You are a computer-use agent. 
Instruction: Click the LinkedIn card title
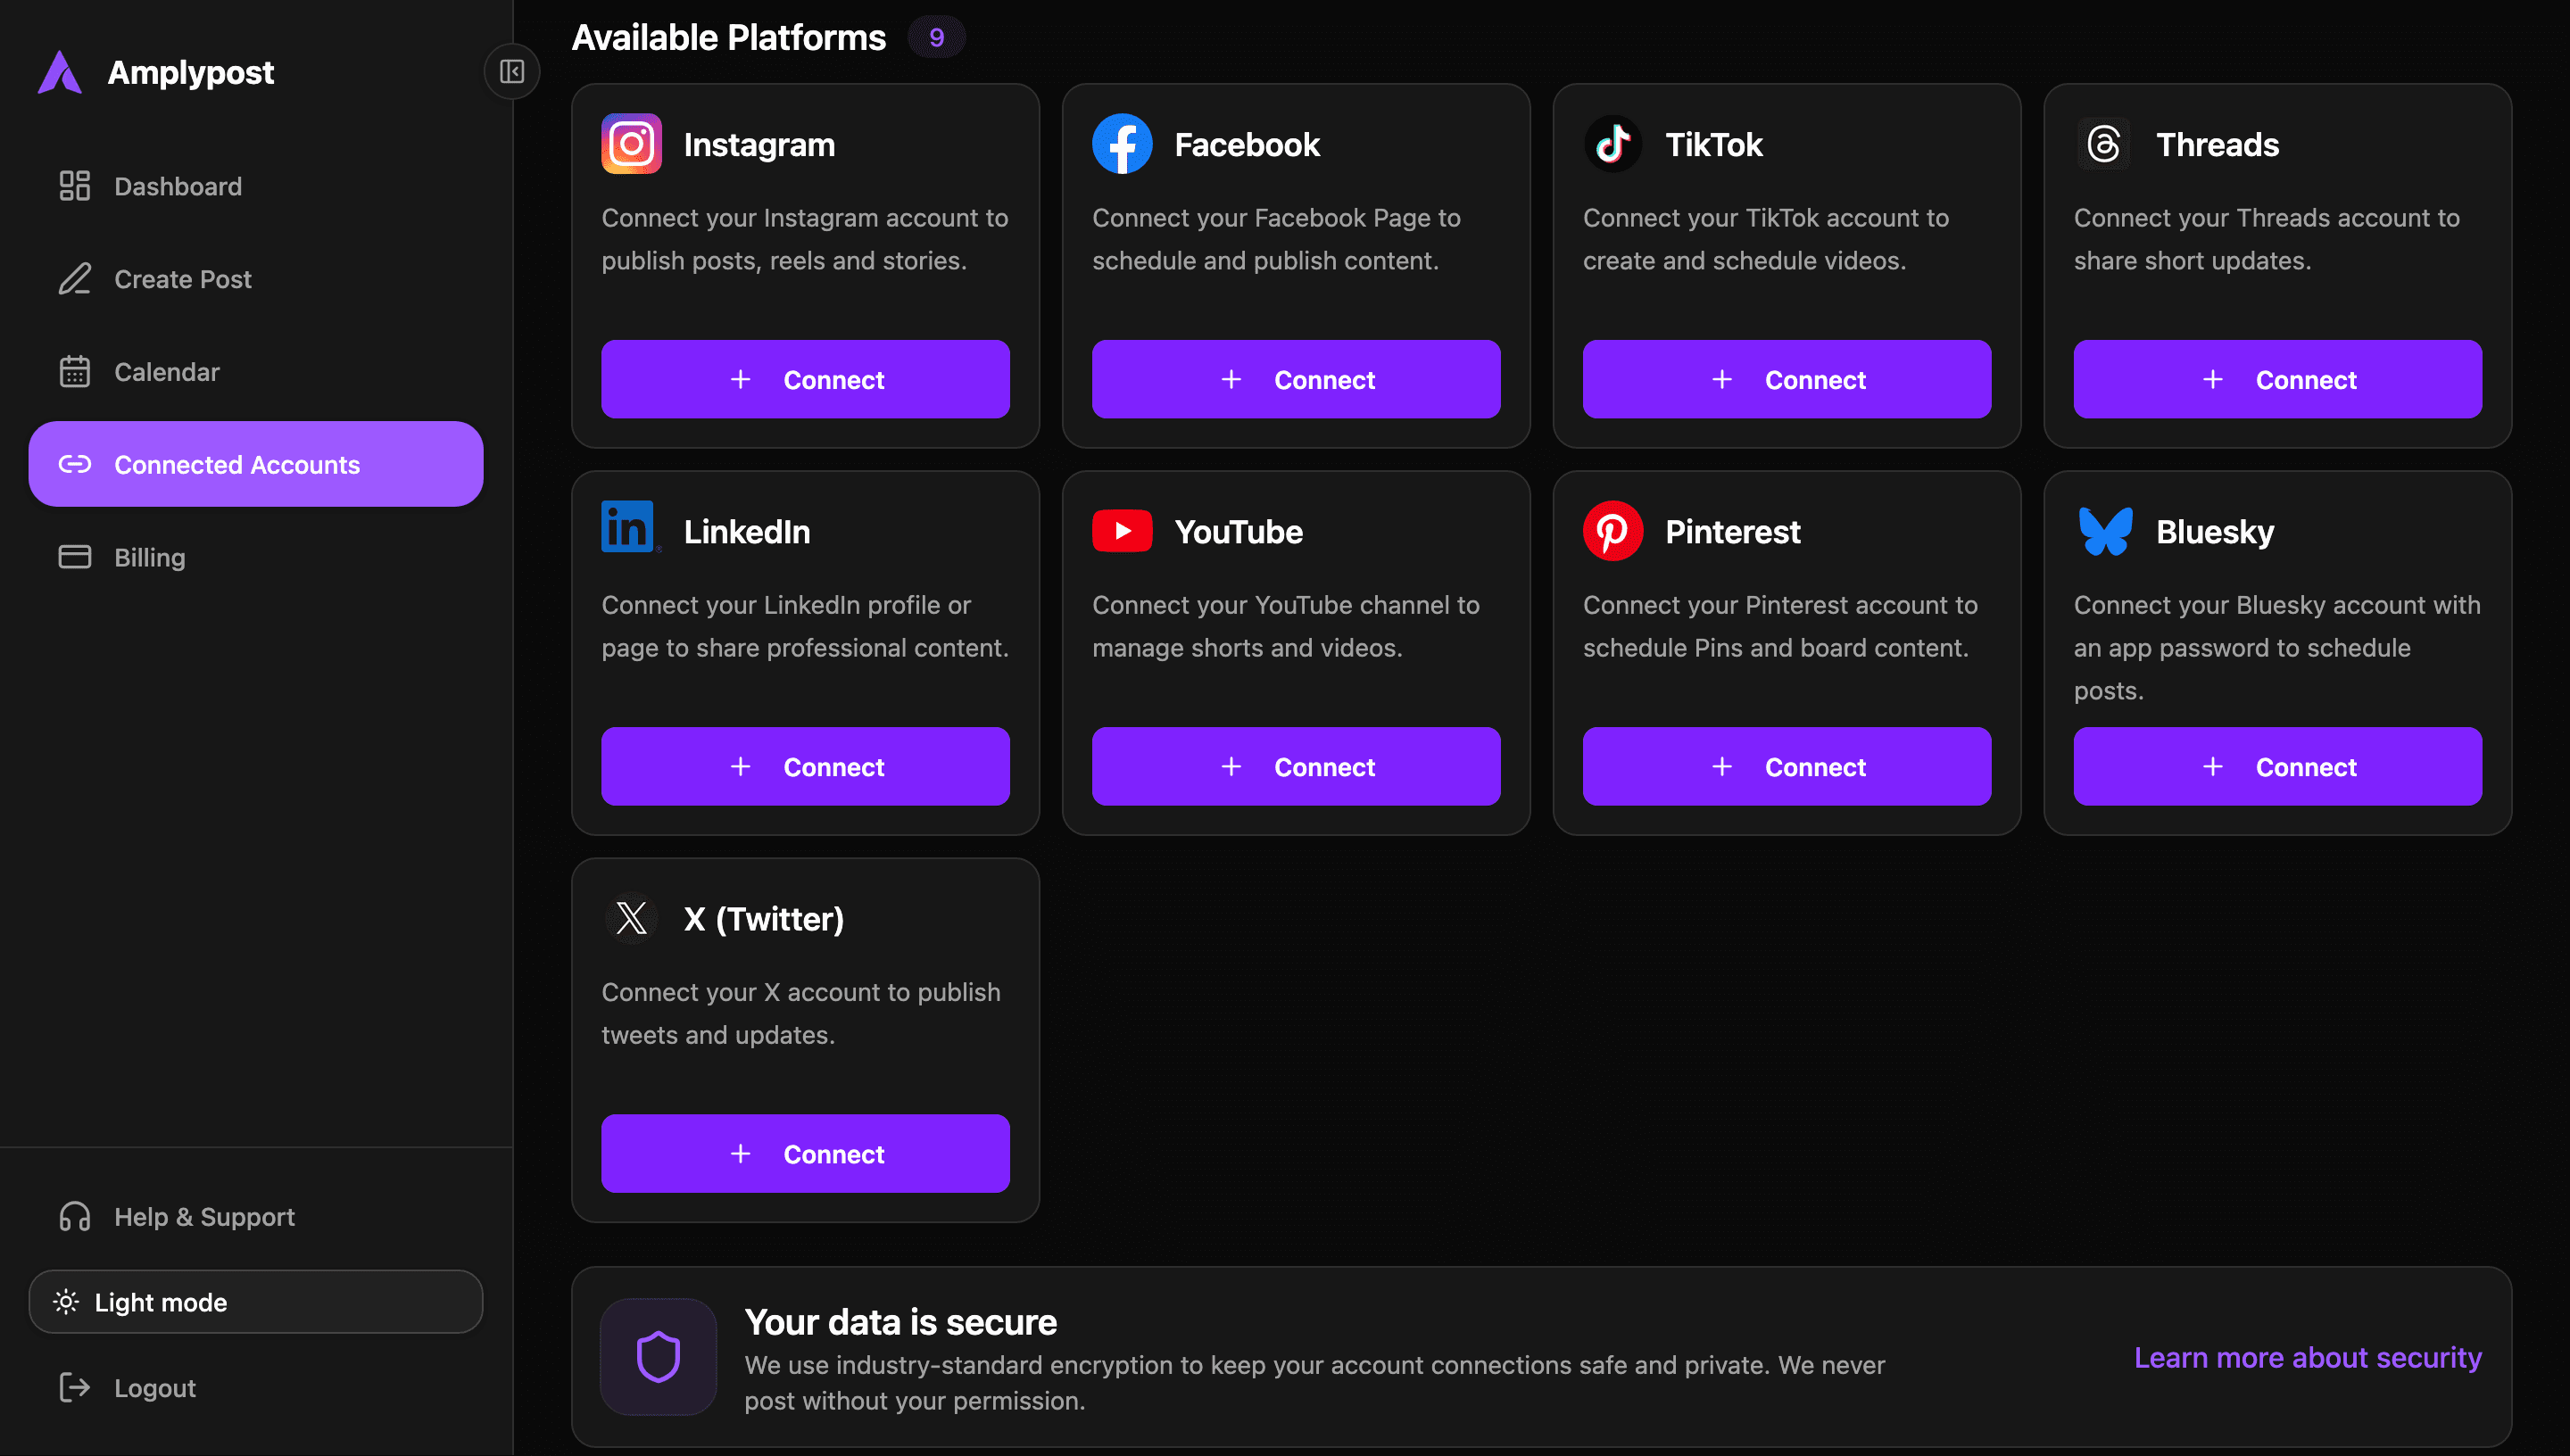click(747, 532)
